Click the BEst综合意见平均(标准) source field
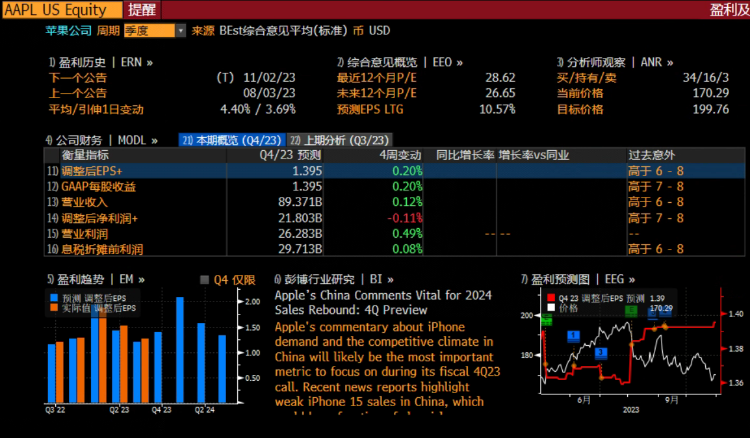750x438 pixels. [283, 31]
